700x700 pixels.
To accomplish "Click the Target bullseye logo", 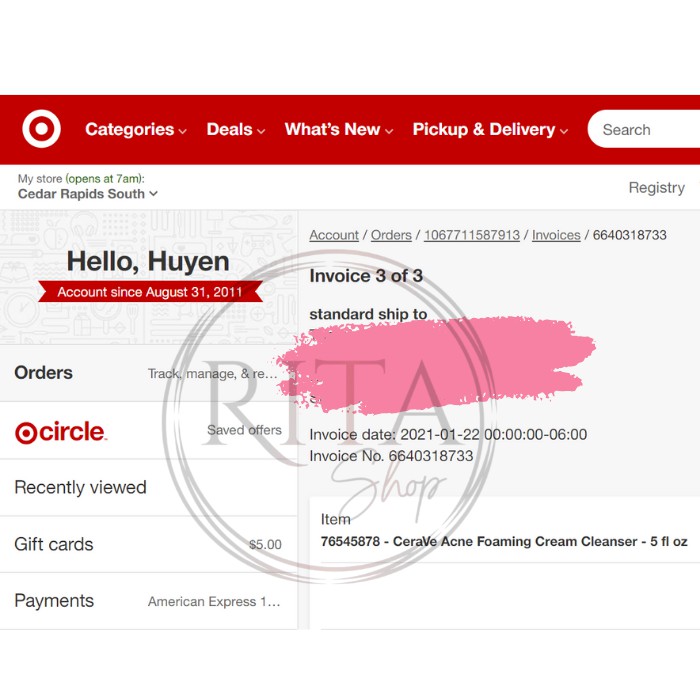I will tap(42, 129).
